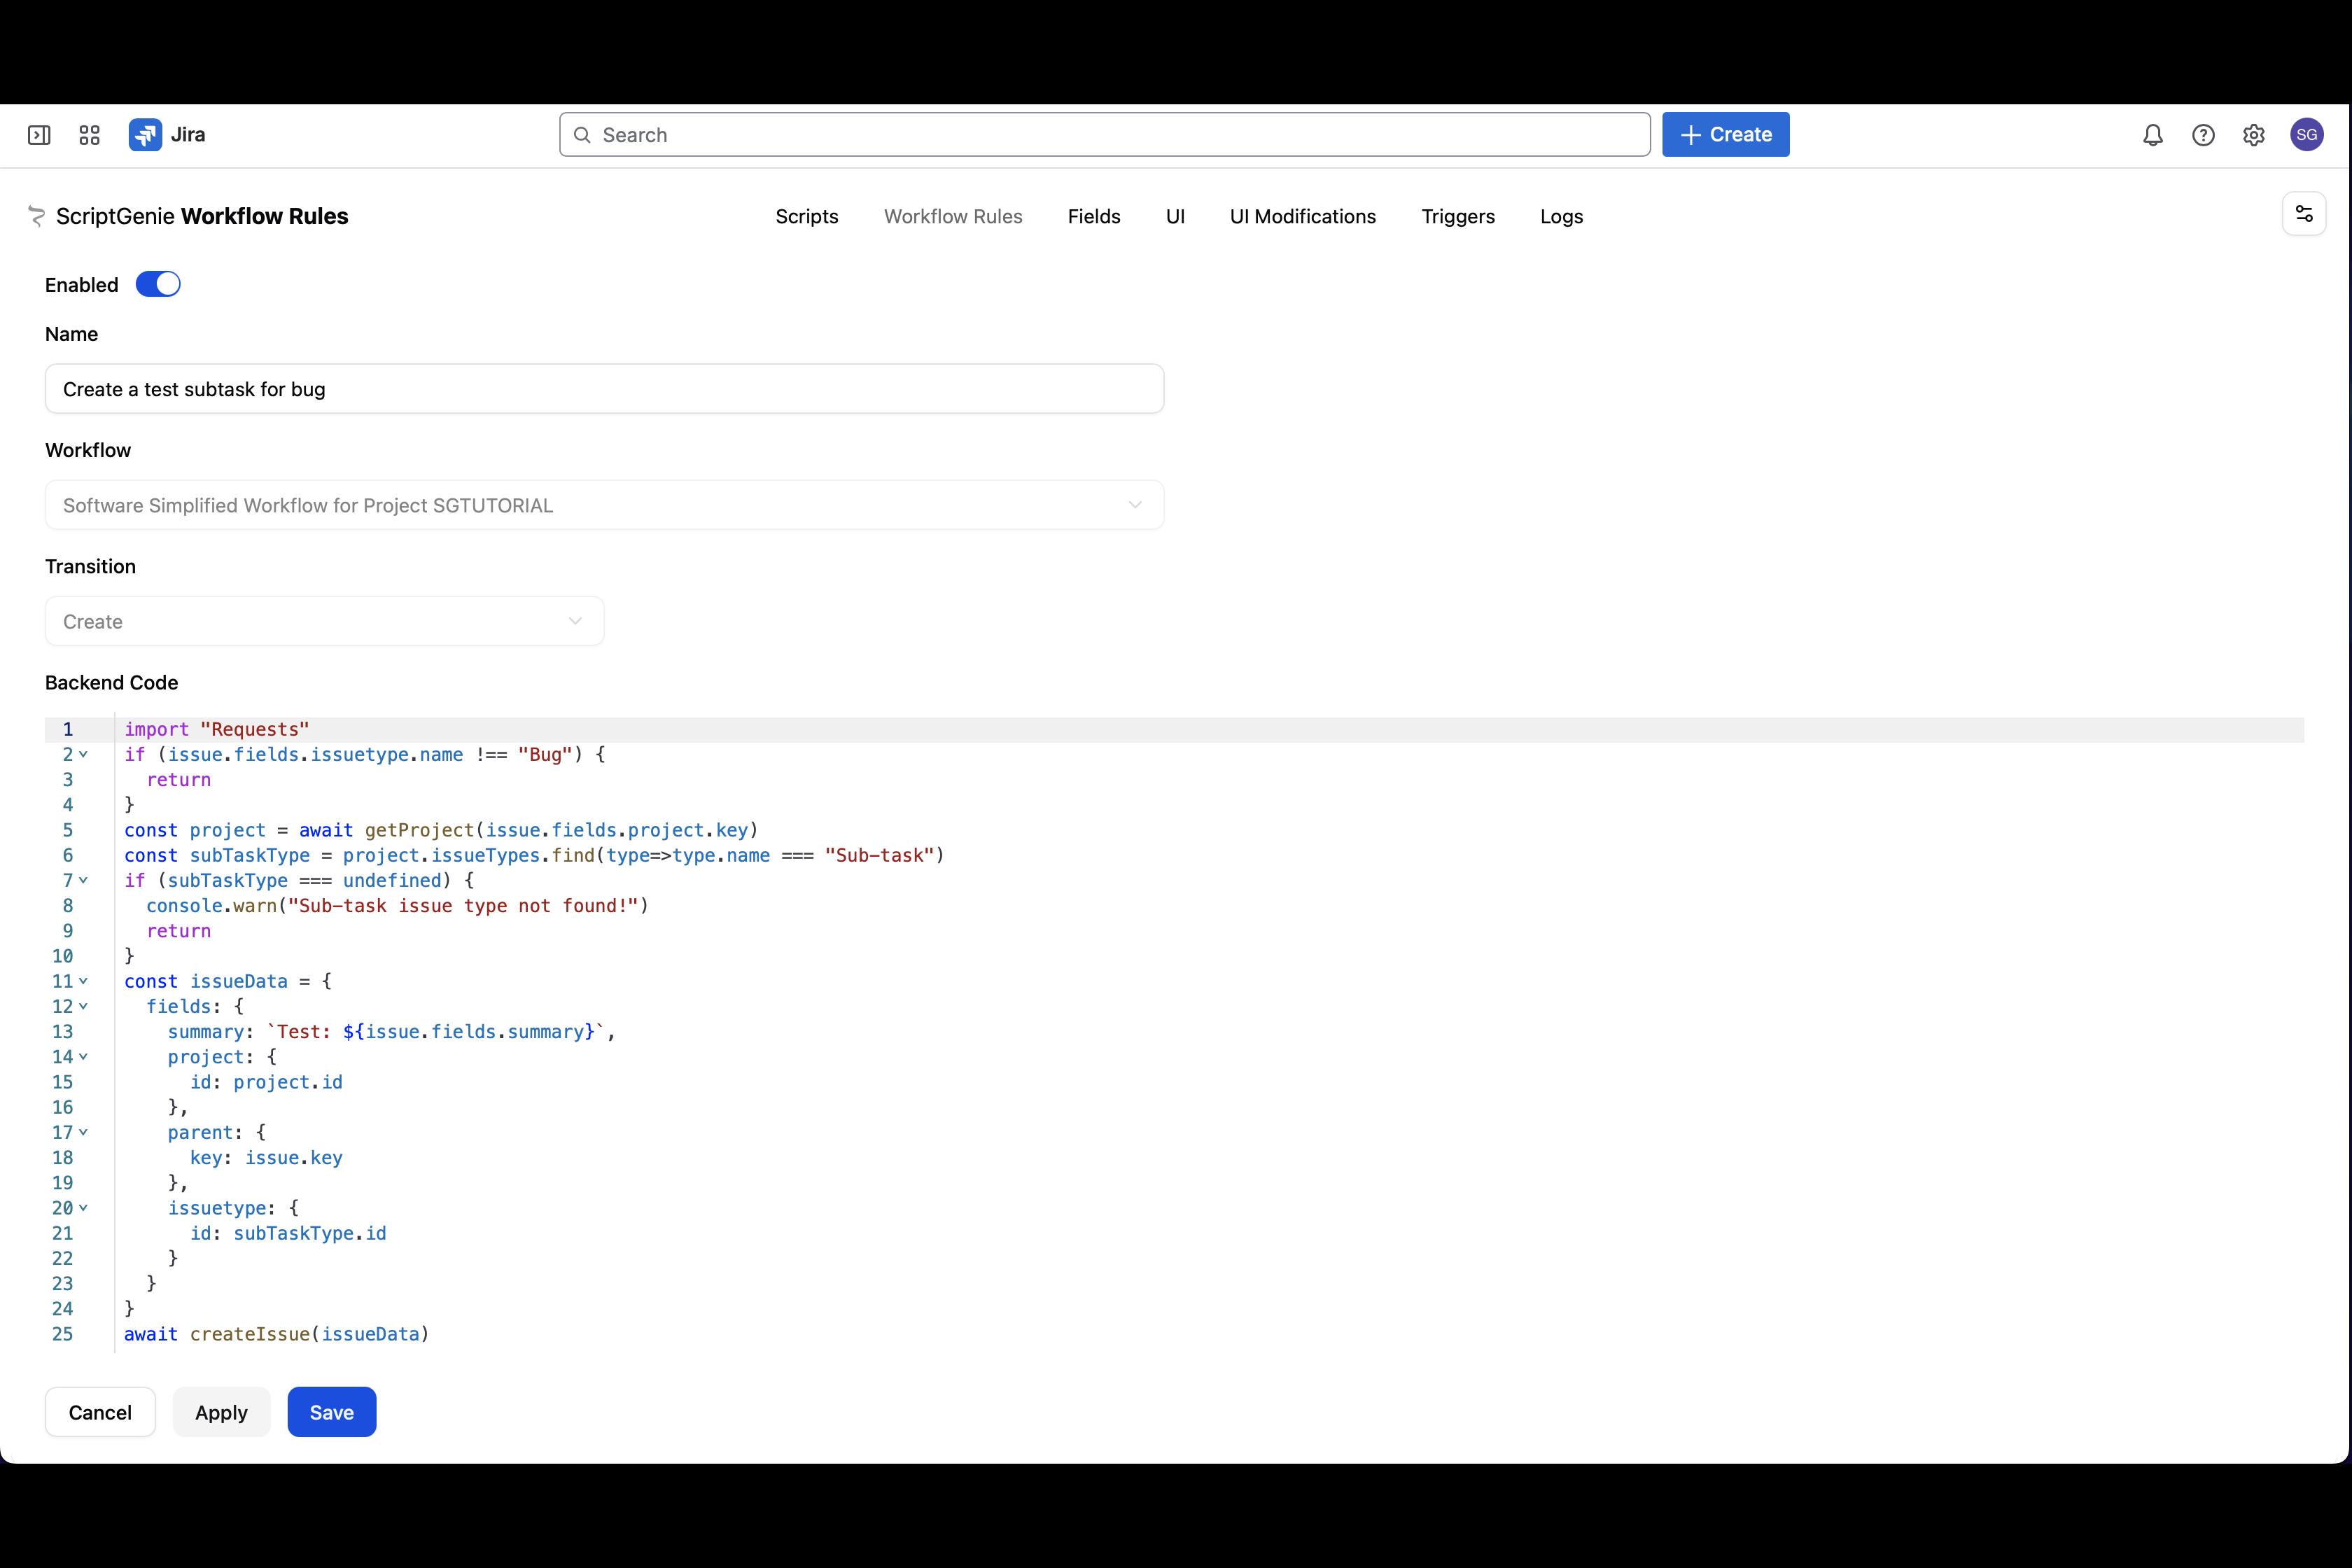
Task: Disable the Enabled toggle switch
Action: click(x=158, y=285)
